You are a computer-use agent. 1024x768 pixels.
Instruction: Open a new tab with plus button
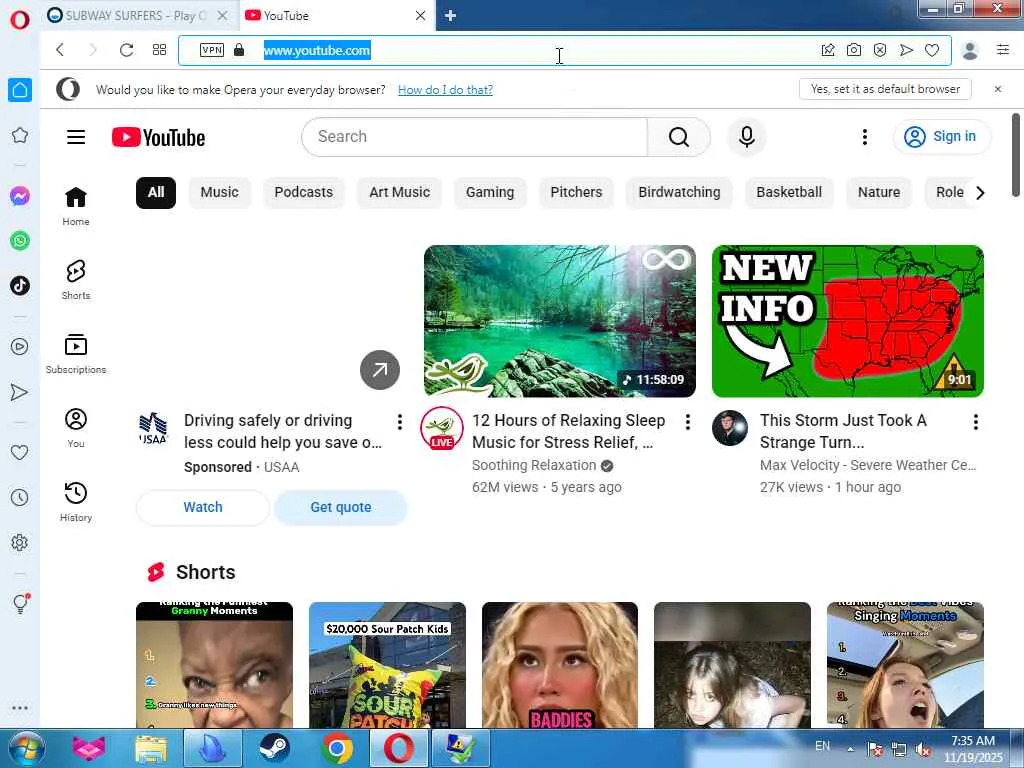[x=450, y=16]
